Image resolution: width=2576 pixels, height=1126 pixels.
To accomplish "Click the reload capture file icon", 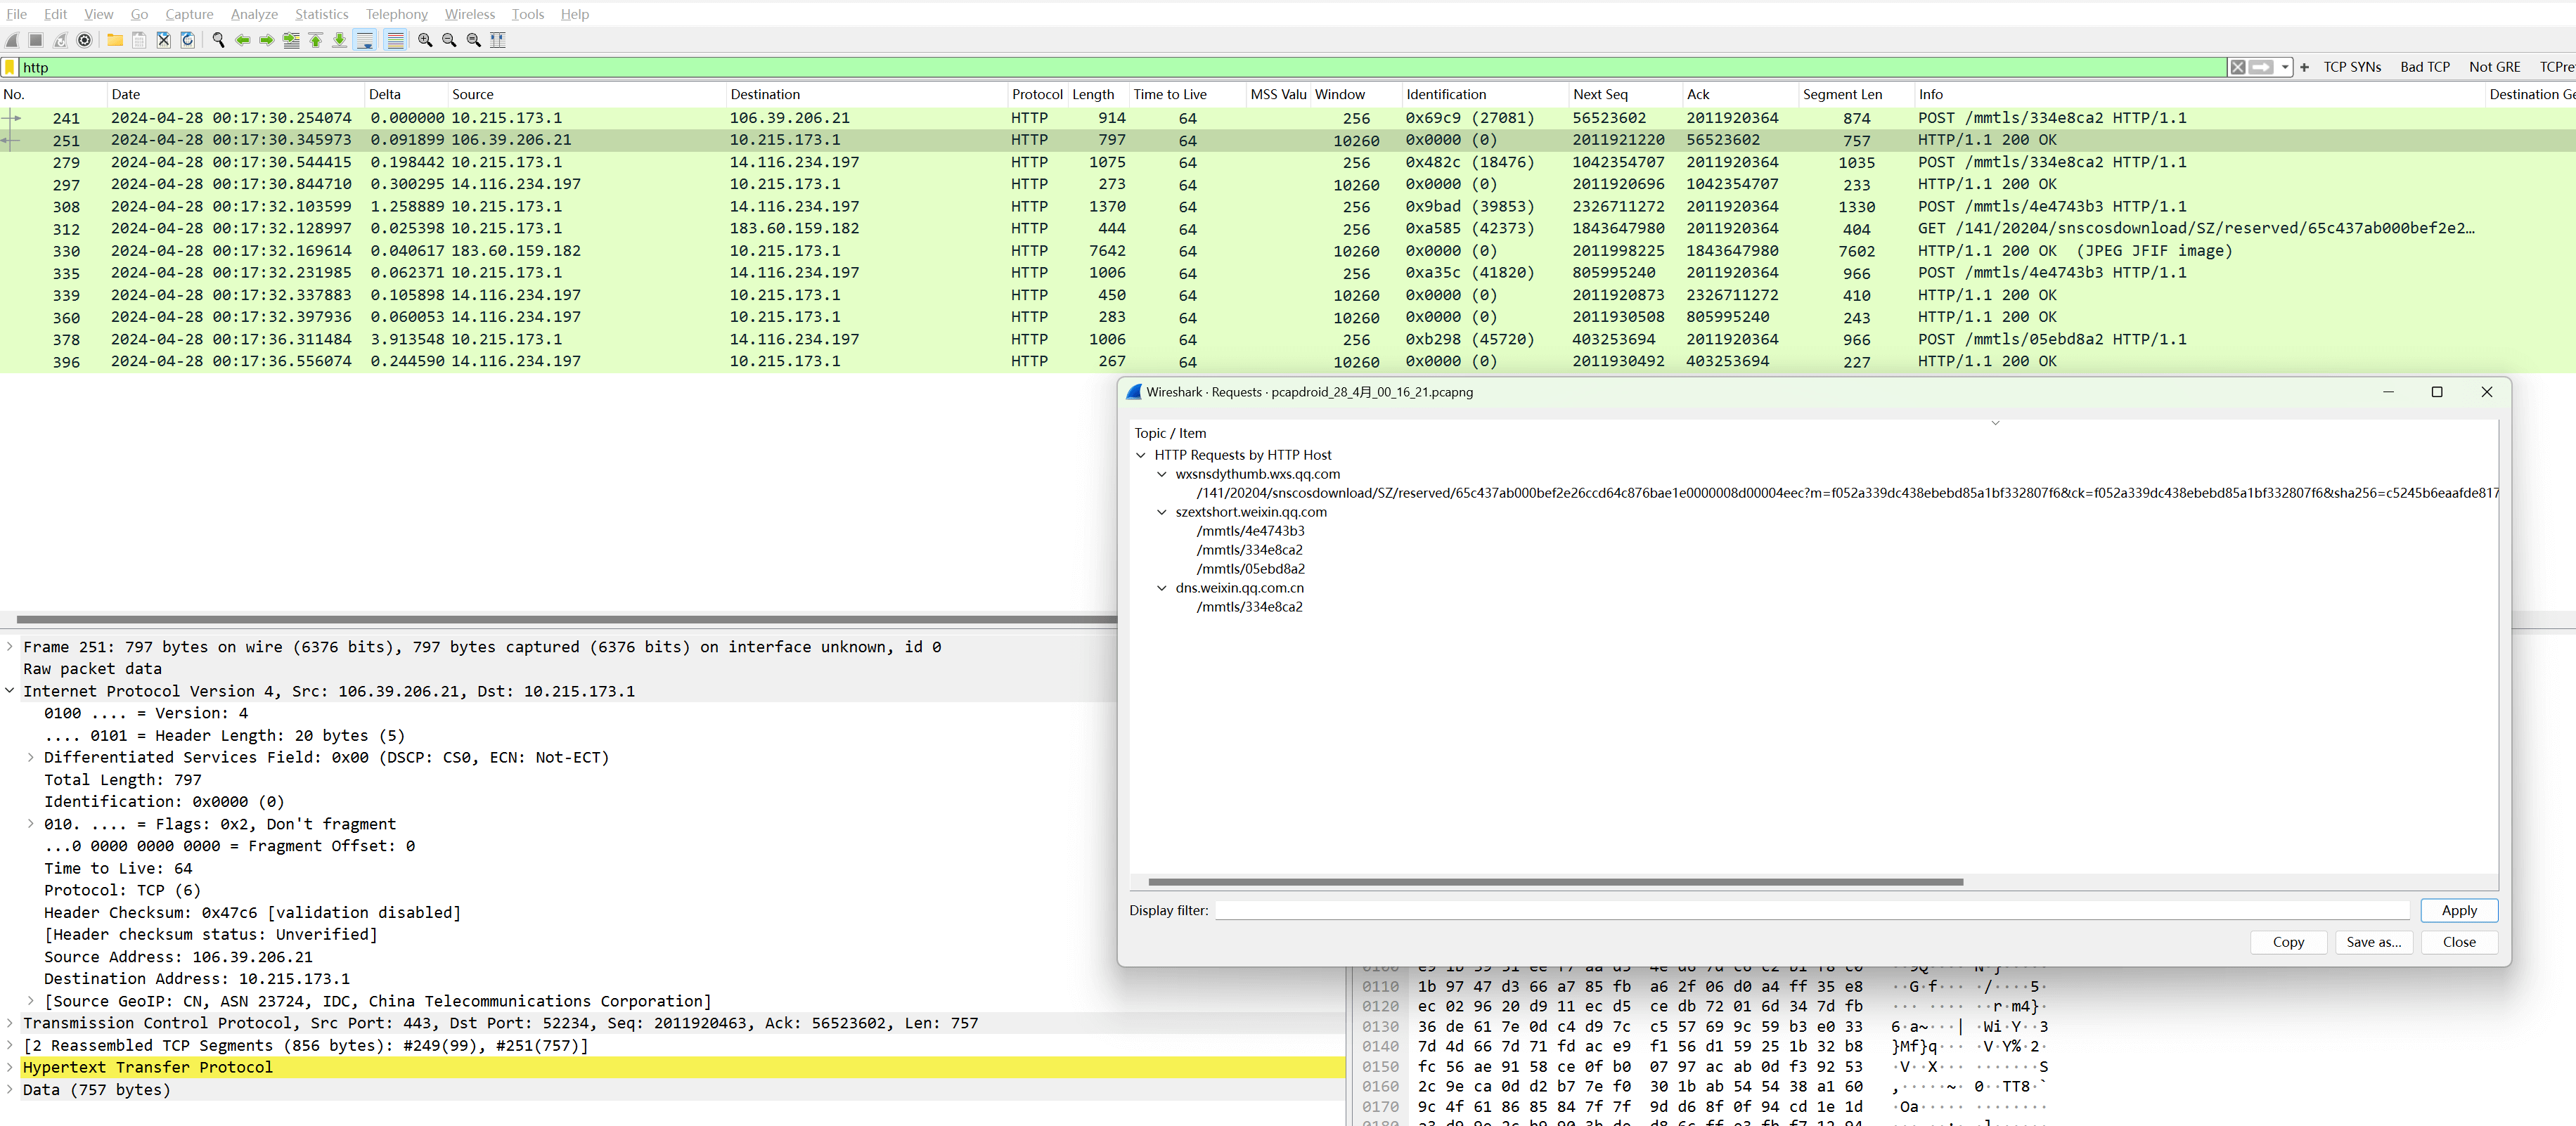I will [187, 40].
